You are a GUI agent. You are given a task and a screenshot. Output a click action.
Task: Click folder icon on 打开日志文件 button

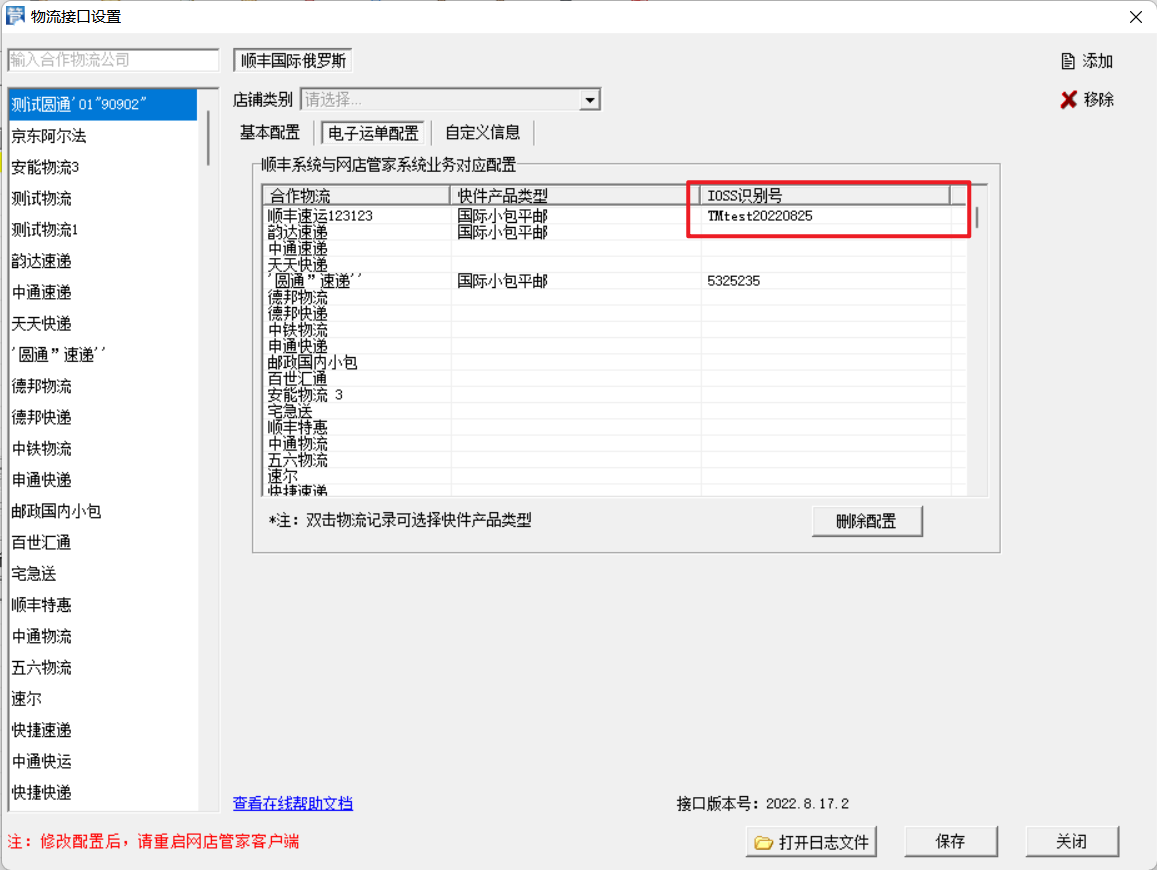tap(763, 842)
